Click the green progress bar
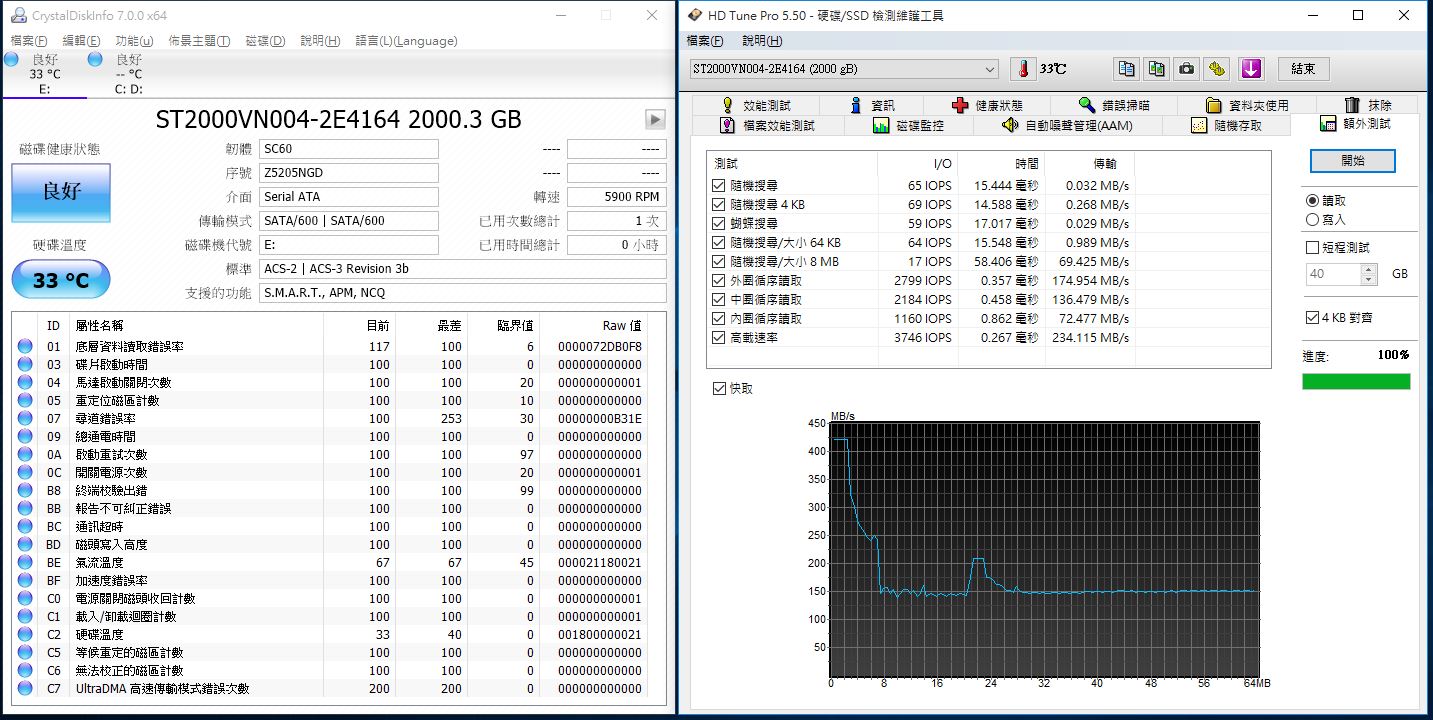This screenshot has width=1433, height=720. pyautogui.click(x=1356, y=381)
